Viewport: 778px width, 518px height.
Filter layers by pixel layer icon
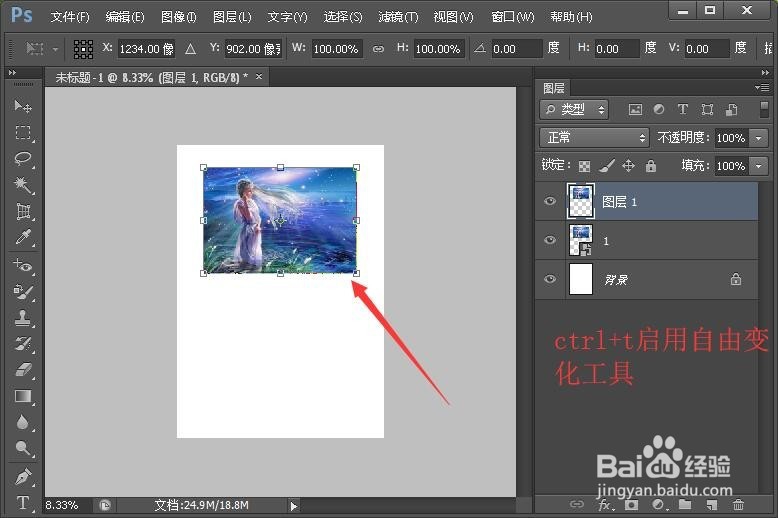635,110
